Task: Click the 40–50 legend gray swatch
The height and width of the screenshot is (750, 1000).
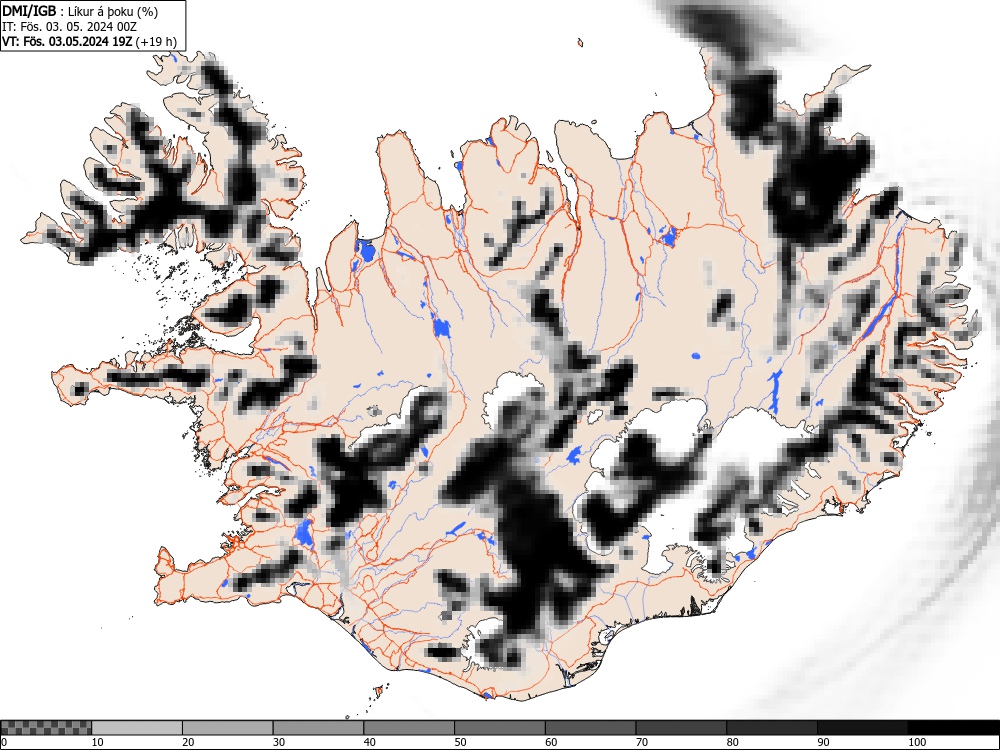Action: click(409, 728)
